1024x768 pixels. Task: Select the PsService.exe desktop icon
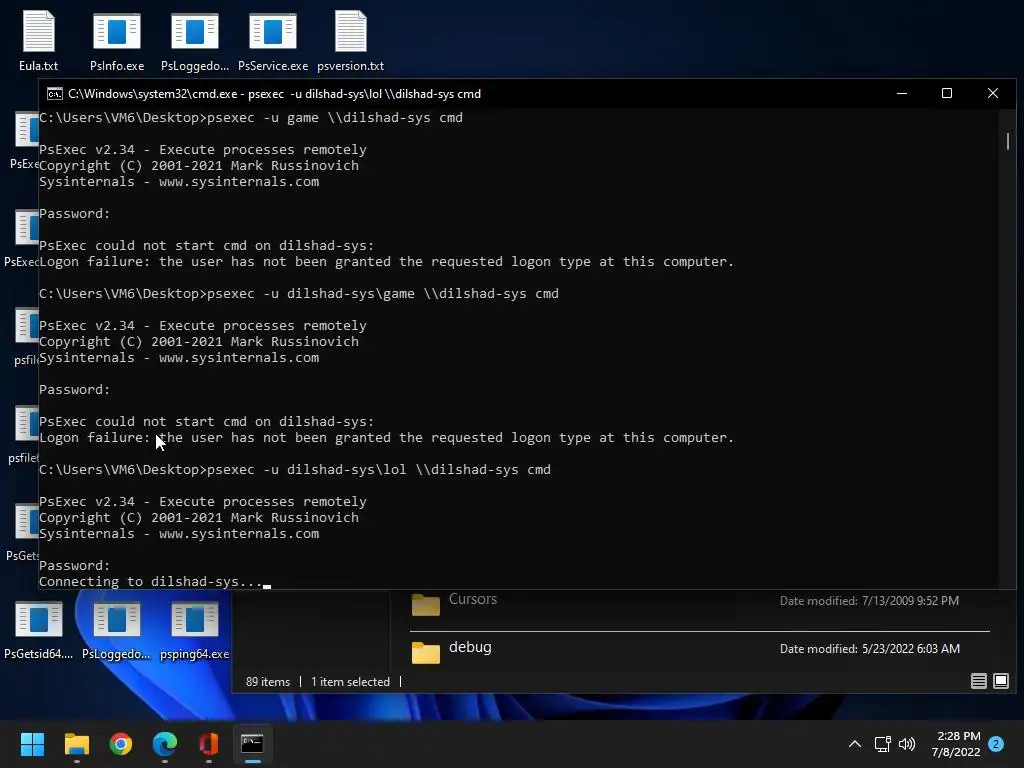tap(273, 40)
